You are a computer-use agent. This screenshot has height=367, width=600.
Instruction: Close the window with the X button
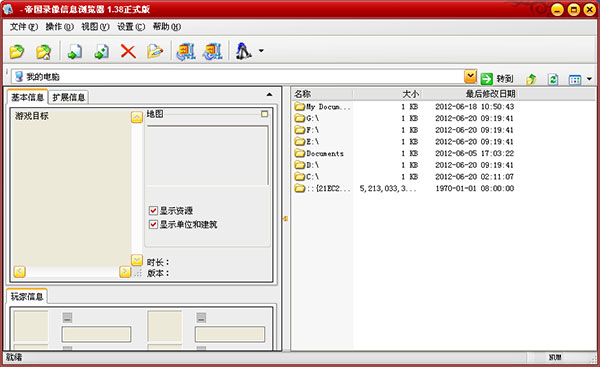[x=590, y=10]
